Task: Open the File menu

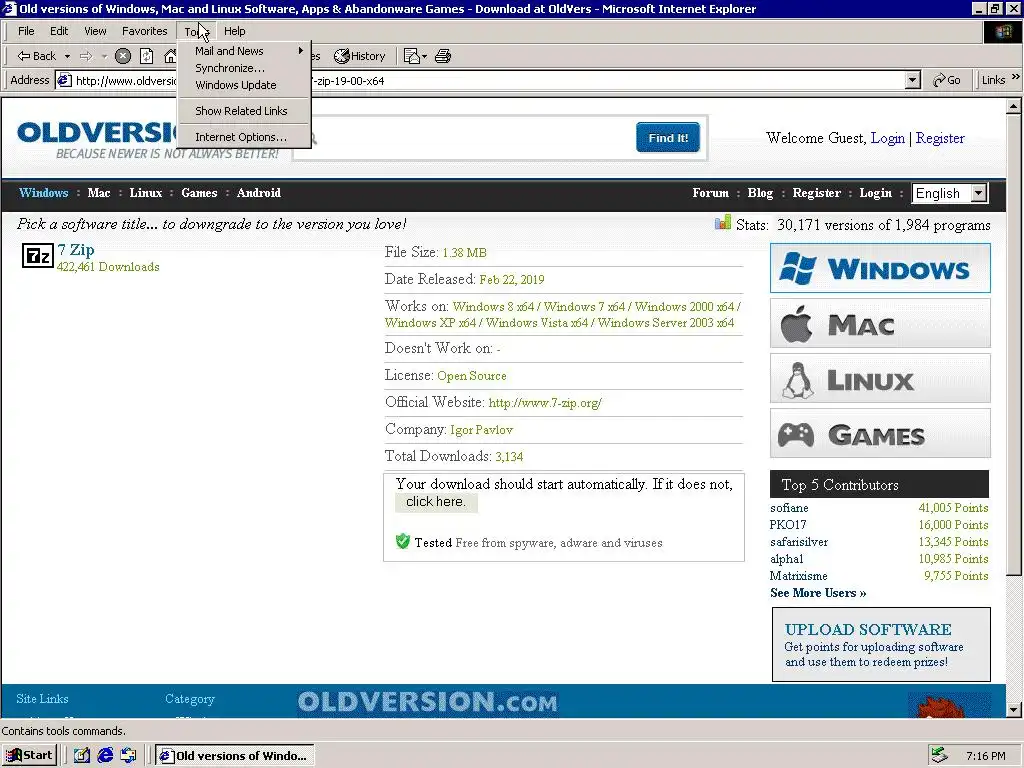Action: 26,31
